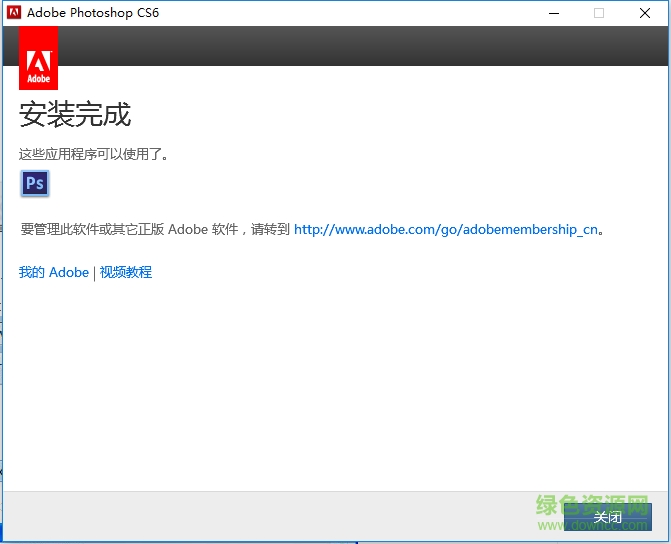The width and height of the screenshot is (671, 544).
Task: Open the 视频教程 link
Action: tap(126, 272)
